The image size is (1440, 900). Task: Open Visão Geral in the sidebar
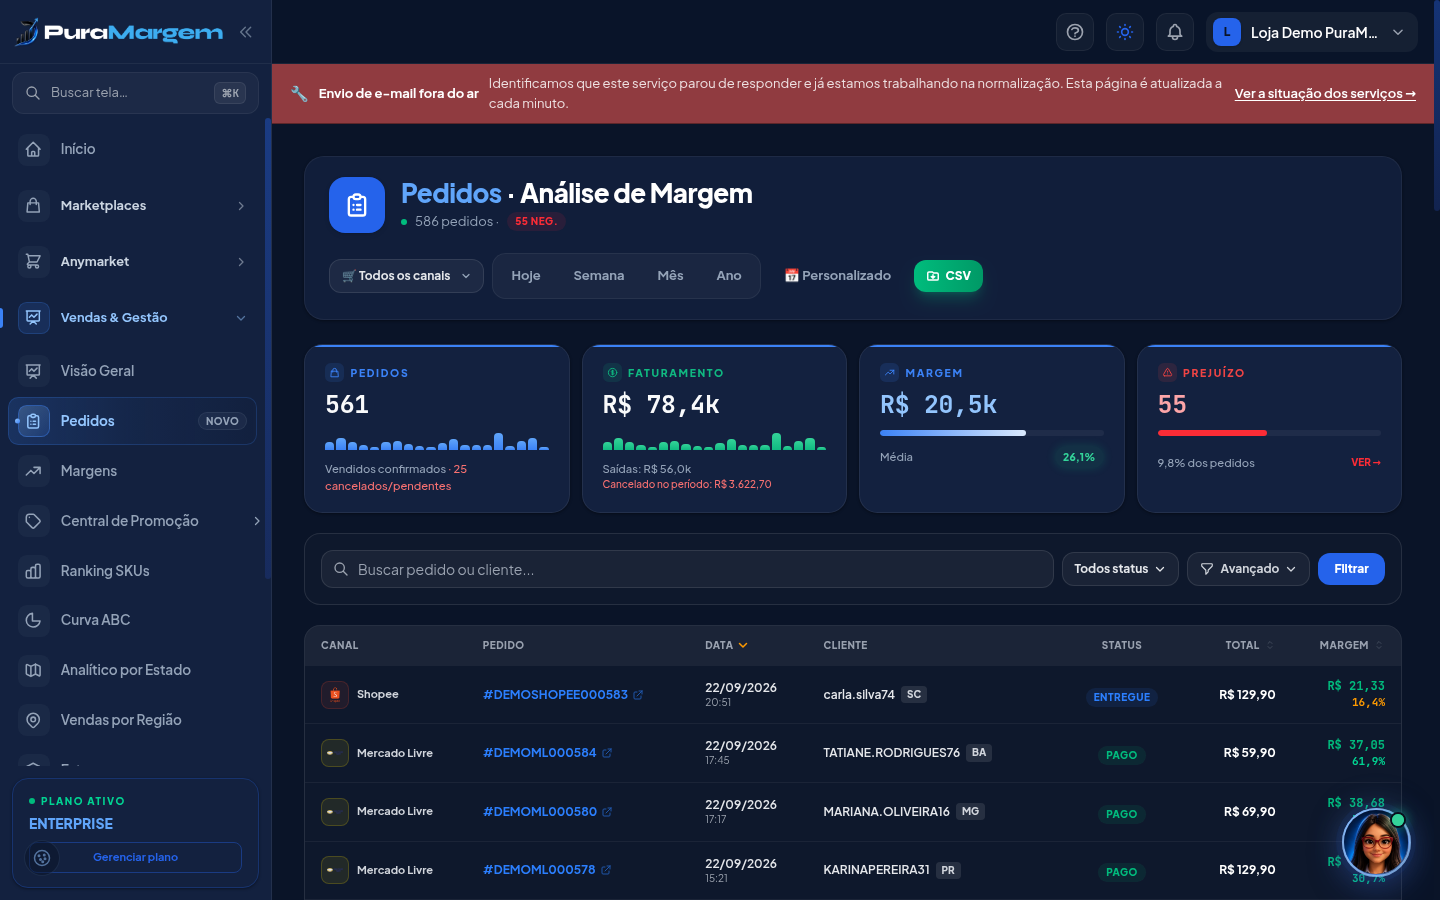[x=135, y=371]
